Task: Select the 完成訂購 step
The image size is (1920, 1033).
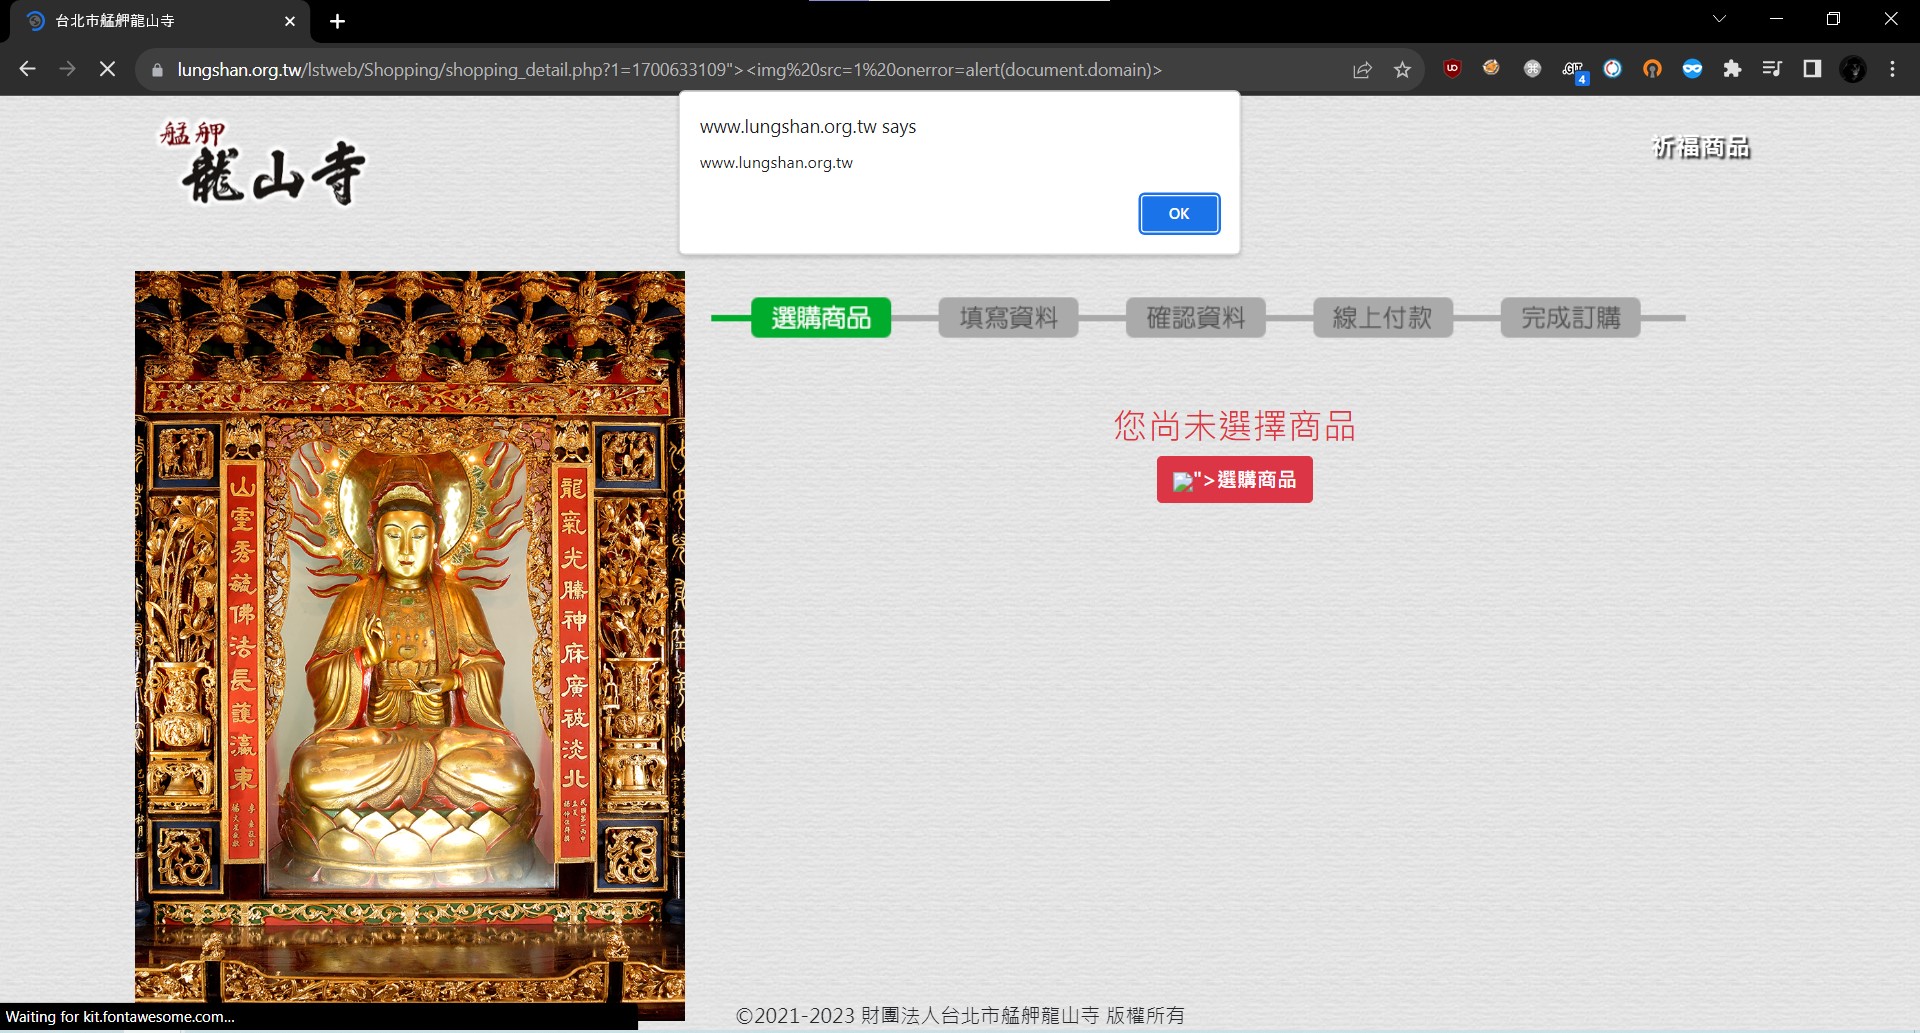Action: (x=1571, y=317)
